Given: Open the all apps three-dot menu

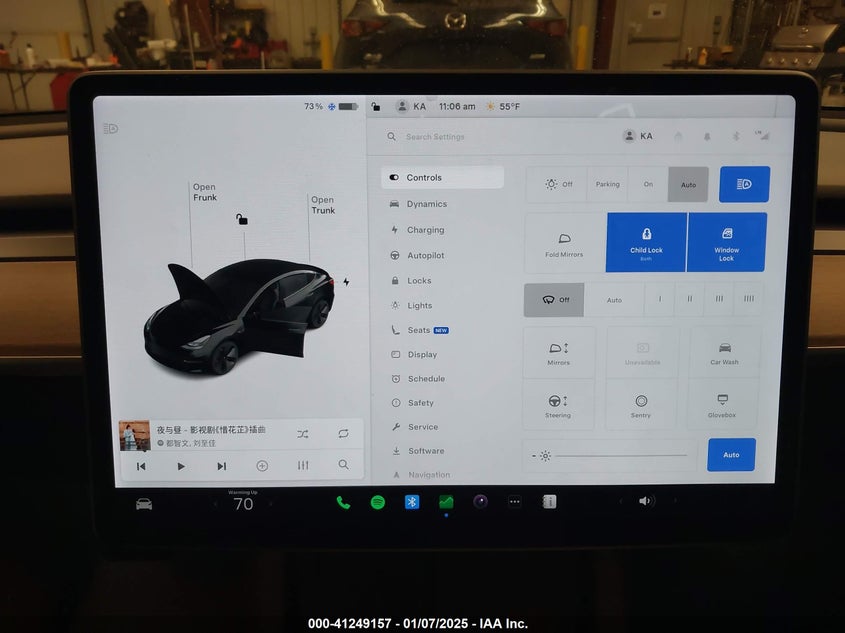Looking at the screenshot, I should (514, 502).
